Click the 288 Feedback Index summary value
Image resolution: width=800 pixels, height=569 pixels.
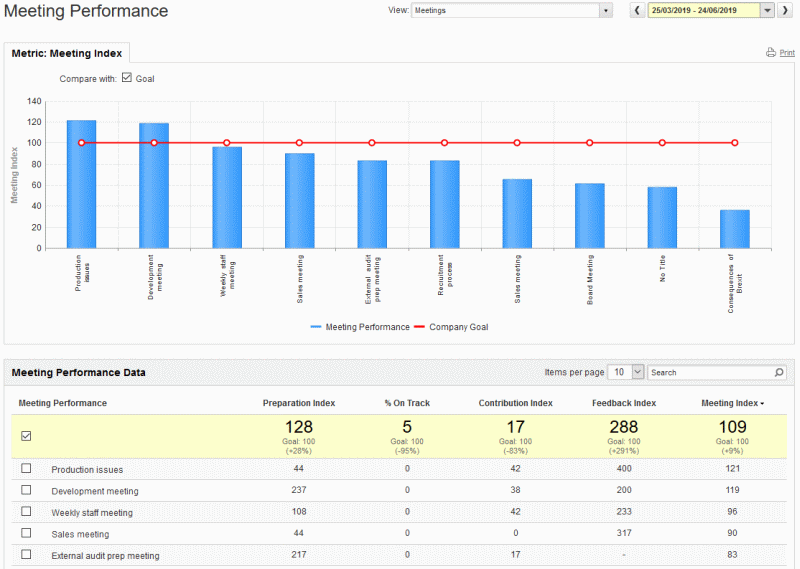[624, 427]
